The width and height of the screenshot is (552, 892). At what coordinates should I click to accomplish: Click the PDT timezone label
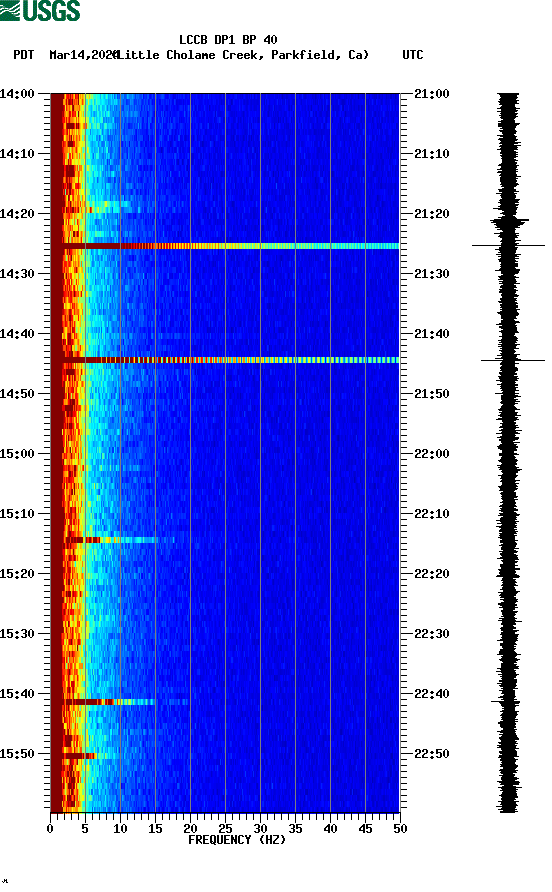coord(24,55)
